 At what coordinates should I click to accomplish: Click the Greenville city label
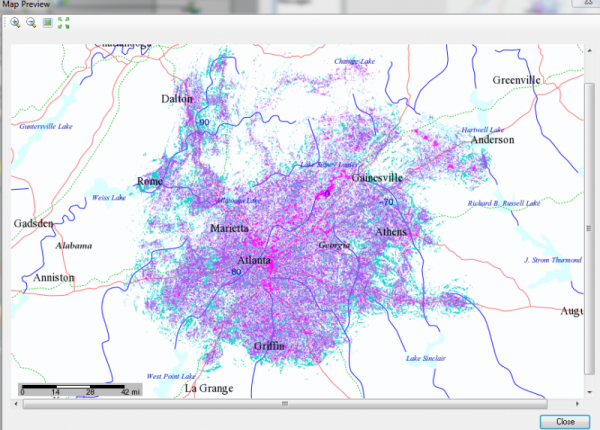[516, 80]
